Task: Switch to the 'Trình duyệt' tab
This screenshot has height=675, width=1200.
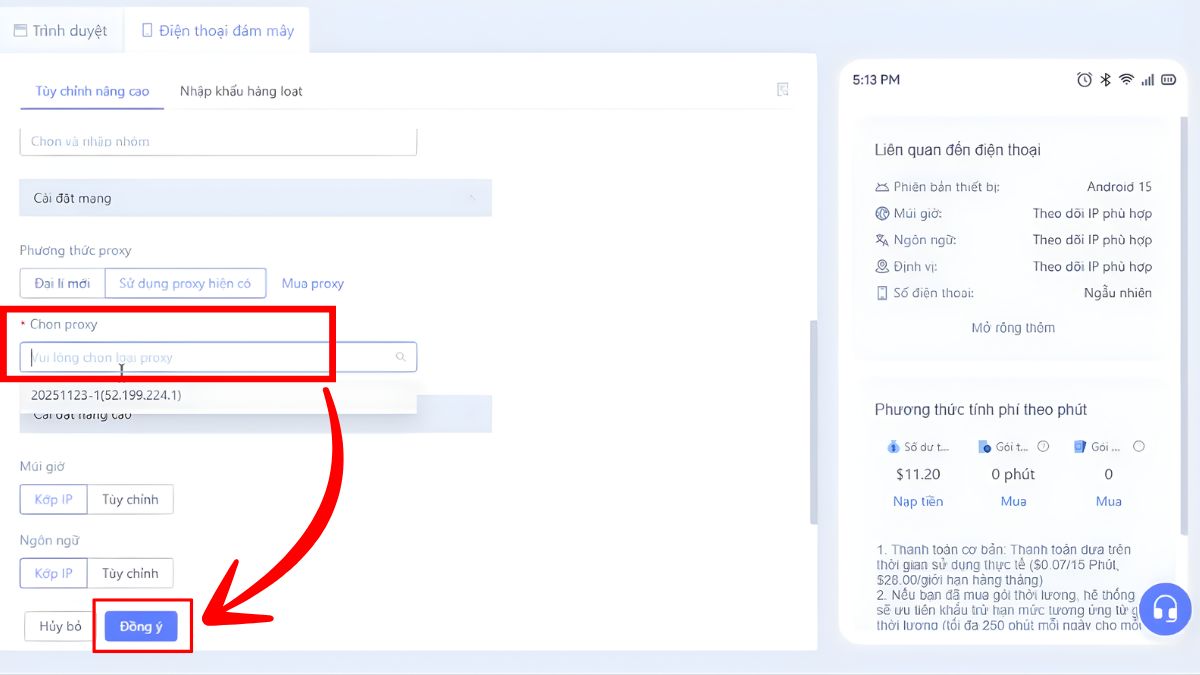Action: [x=60, y=31]
